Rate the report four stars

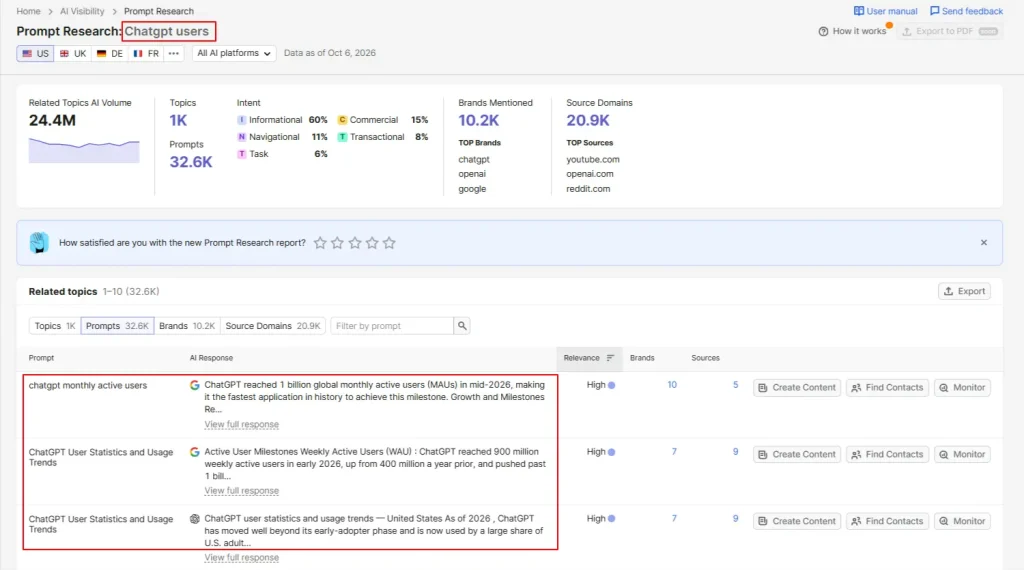point(372,243)
